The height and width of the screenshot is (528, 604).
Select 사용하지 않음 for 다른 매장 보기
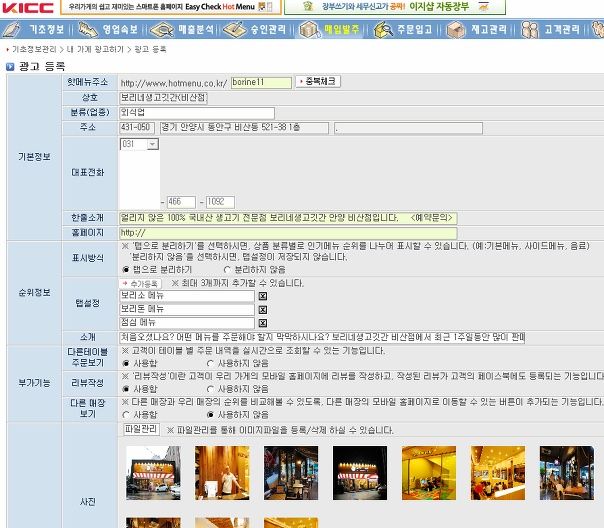tap(210, 415)
